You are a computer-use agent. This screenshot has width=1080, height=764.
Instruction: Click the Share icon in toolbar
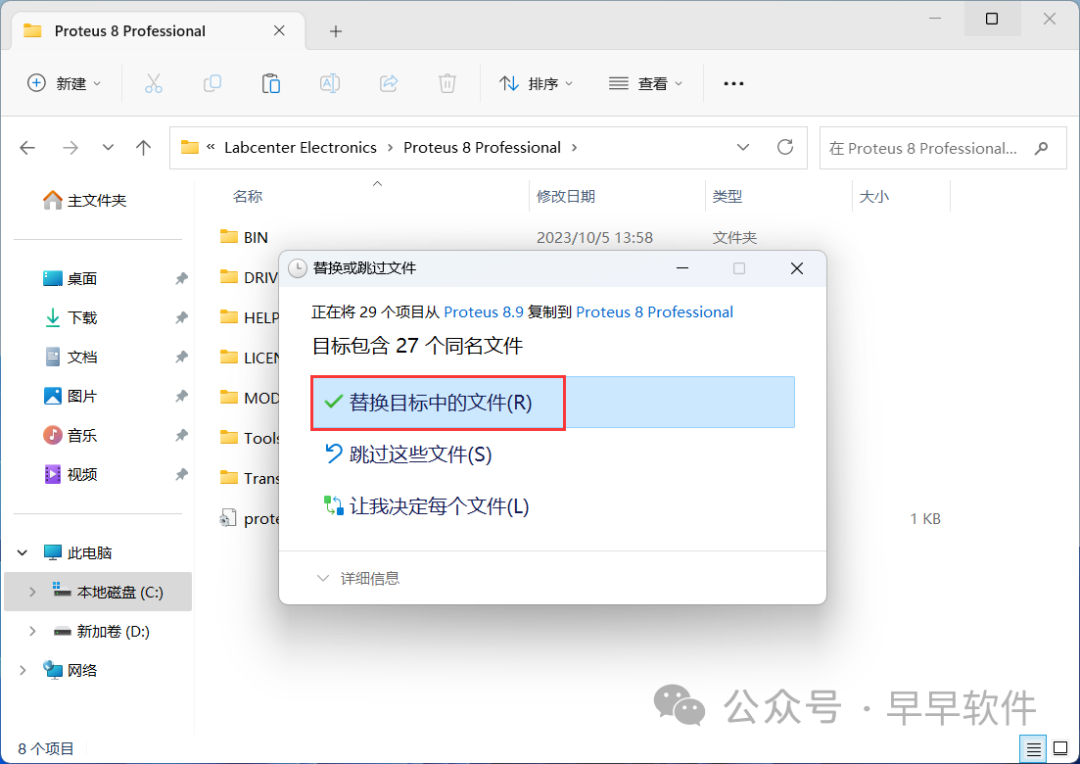tap(389, 84)
